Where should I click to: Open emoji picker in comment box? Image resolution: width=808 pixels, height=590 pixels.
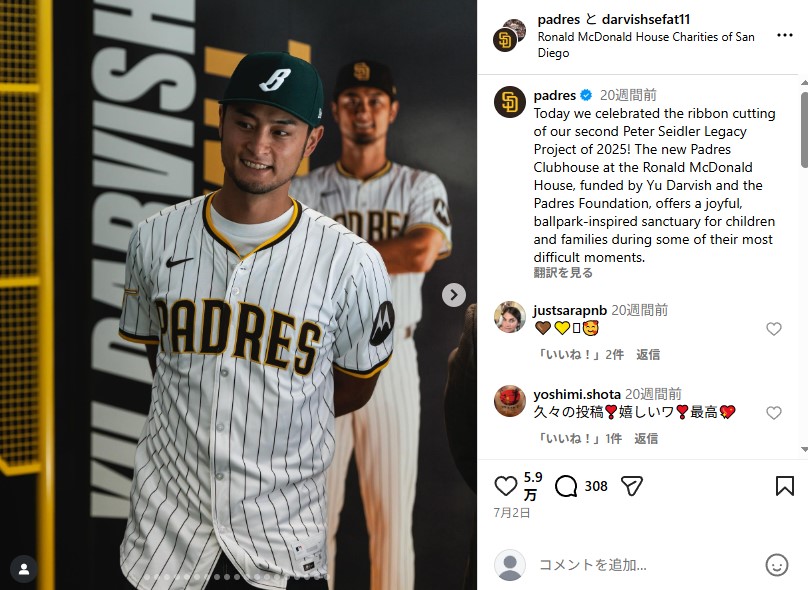777,565
